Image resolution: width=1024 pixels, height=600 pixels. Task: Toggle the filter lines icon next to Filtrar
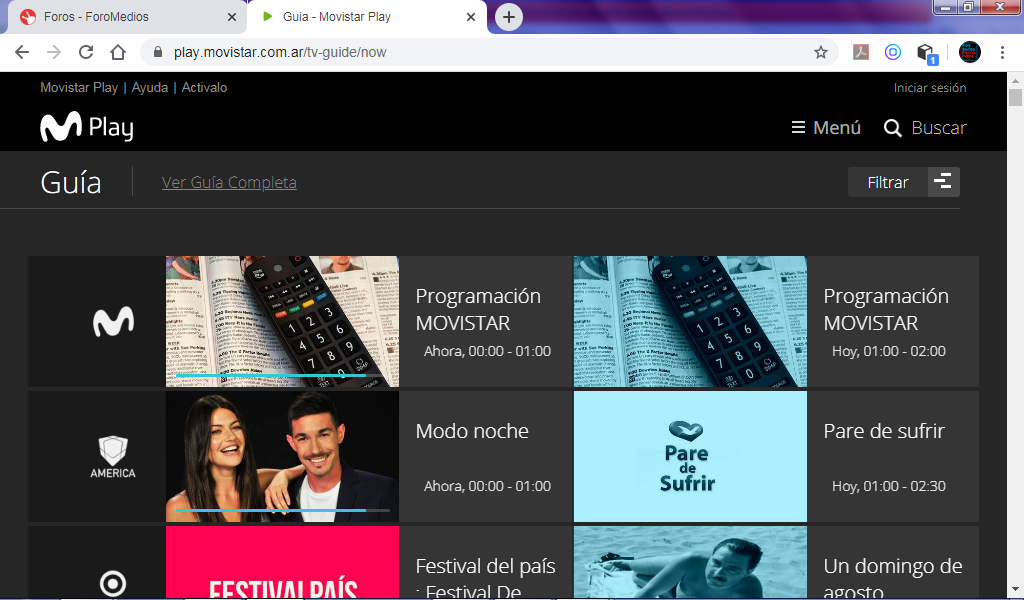point(944,182)
